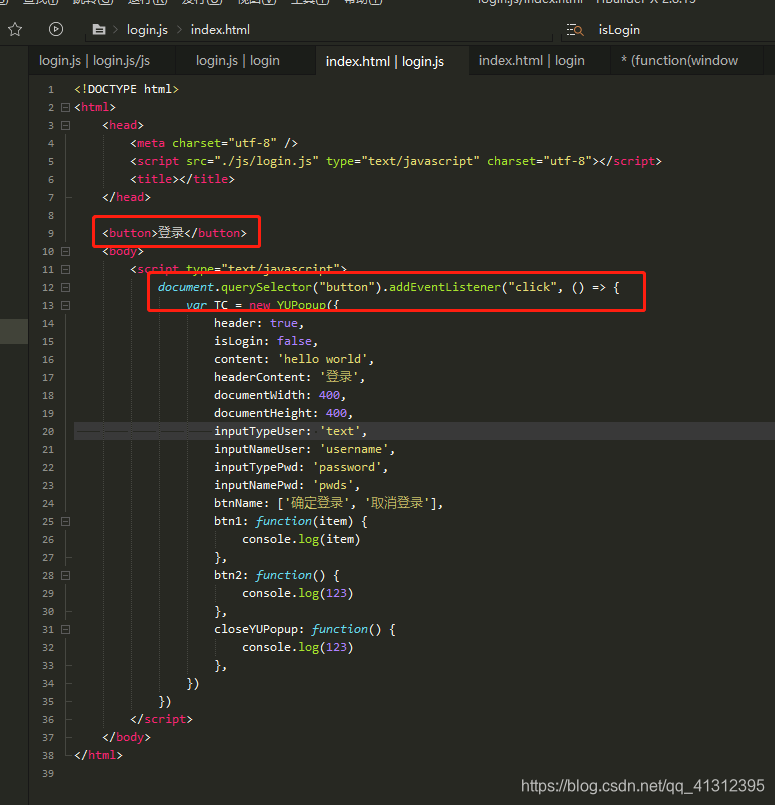The width and height of the screenshot is (775, 805).
Task: Click console.log(item) on line 26
Action: point(301,540)
